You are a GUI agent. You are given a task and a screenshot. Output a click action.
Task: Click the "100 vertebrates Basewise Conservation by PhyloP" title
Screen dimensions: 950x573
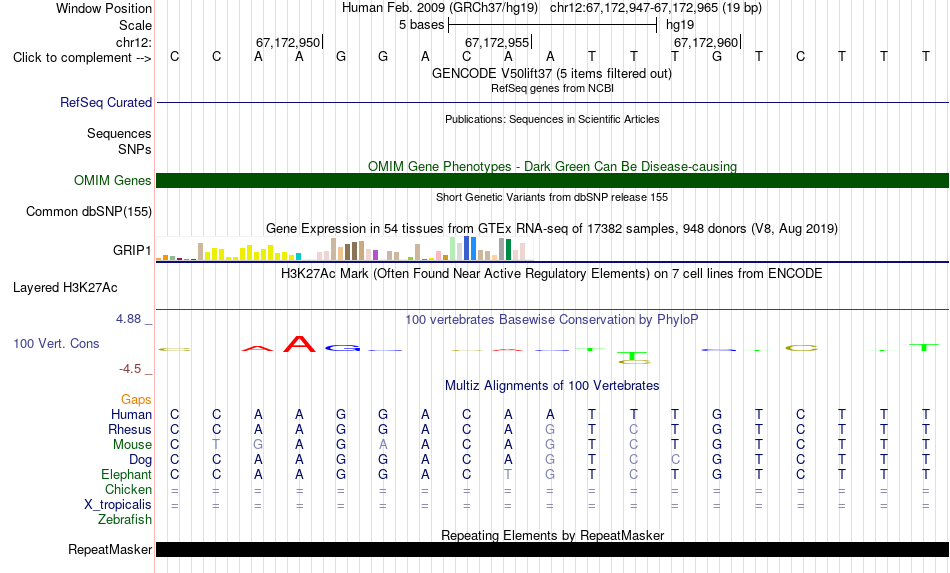pyautogui.click(x=551, y=319)
